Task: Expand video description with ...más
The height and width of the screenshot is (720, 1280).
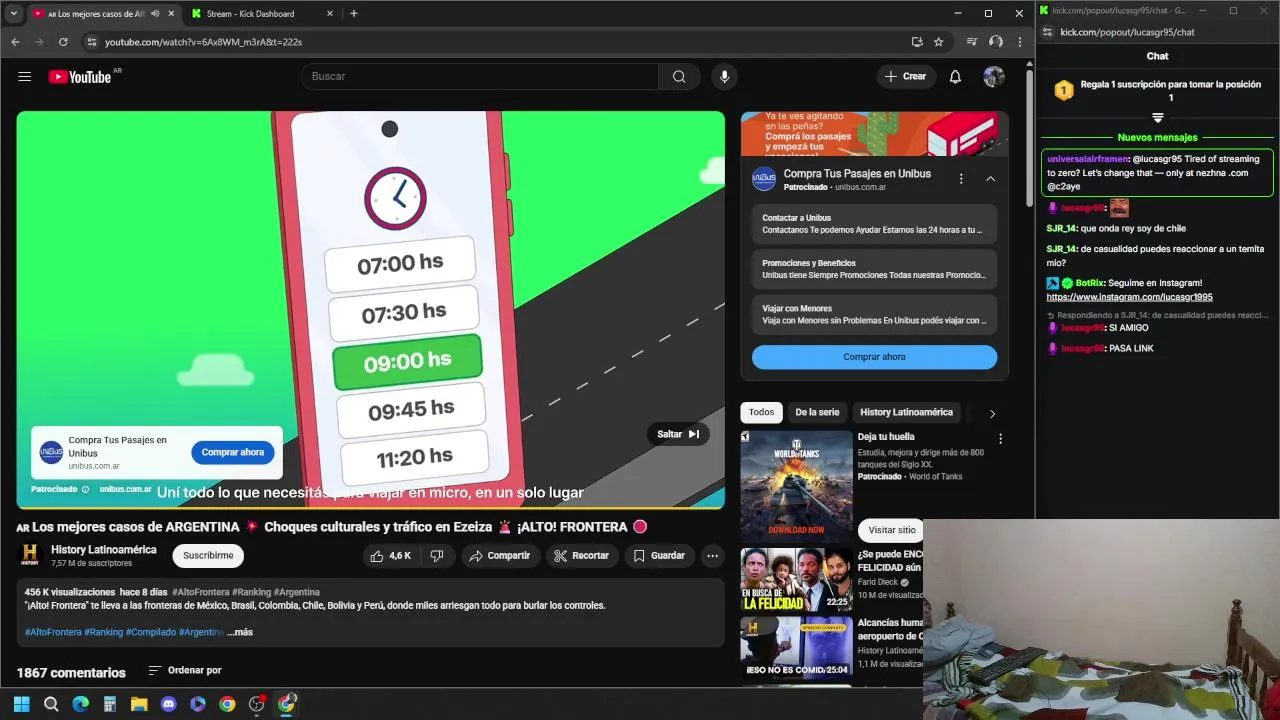Action: click(x=240, y=632)
